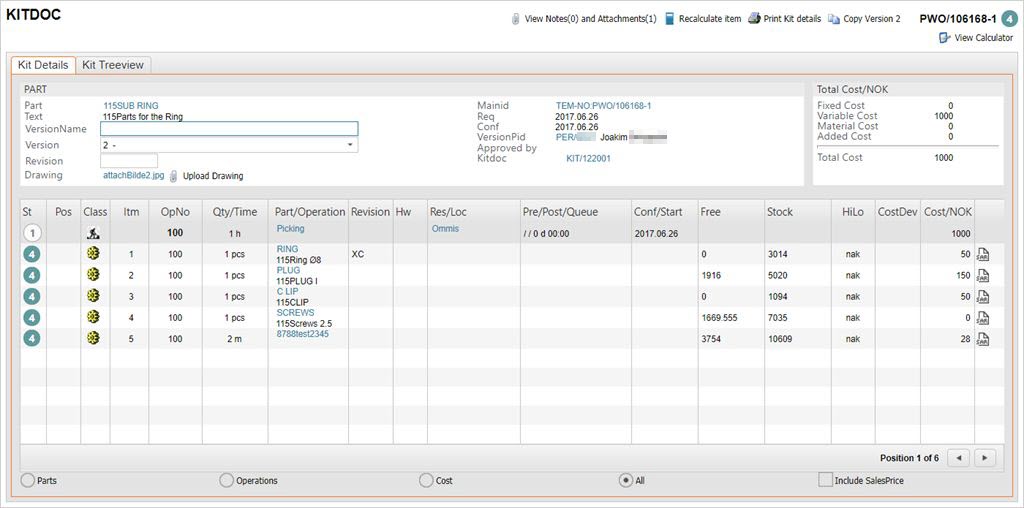Open document icon in RING row
Viewport: 1024px width, 508px height.
(983, 254)
